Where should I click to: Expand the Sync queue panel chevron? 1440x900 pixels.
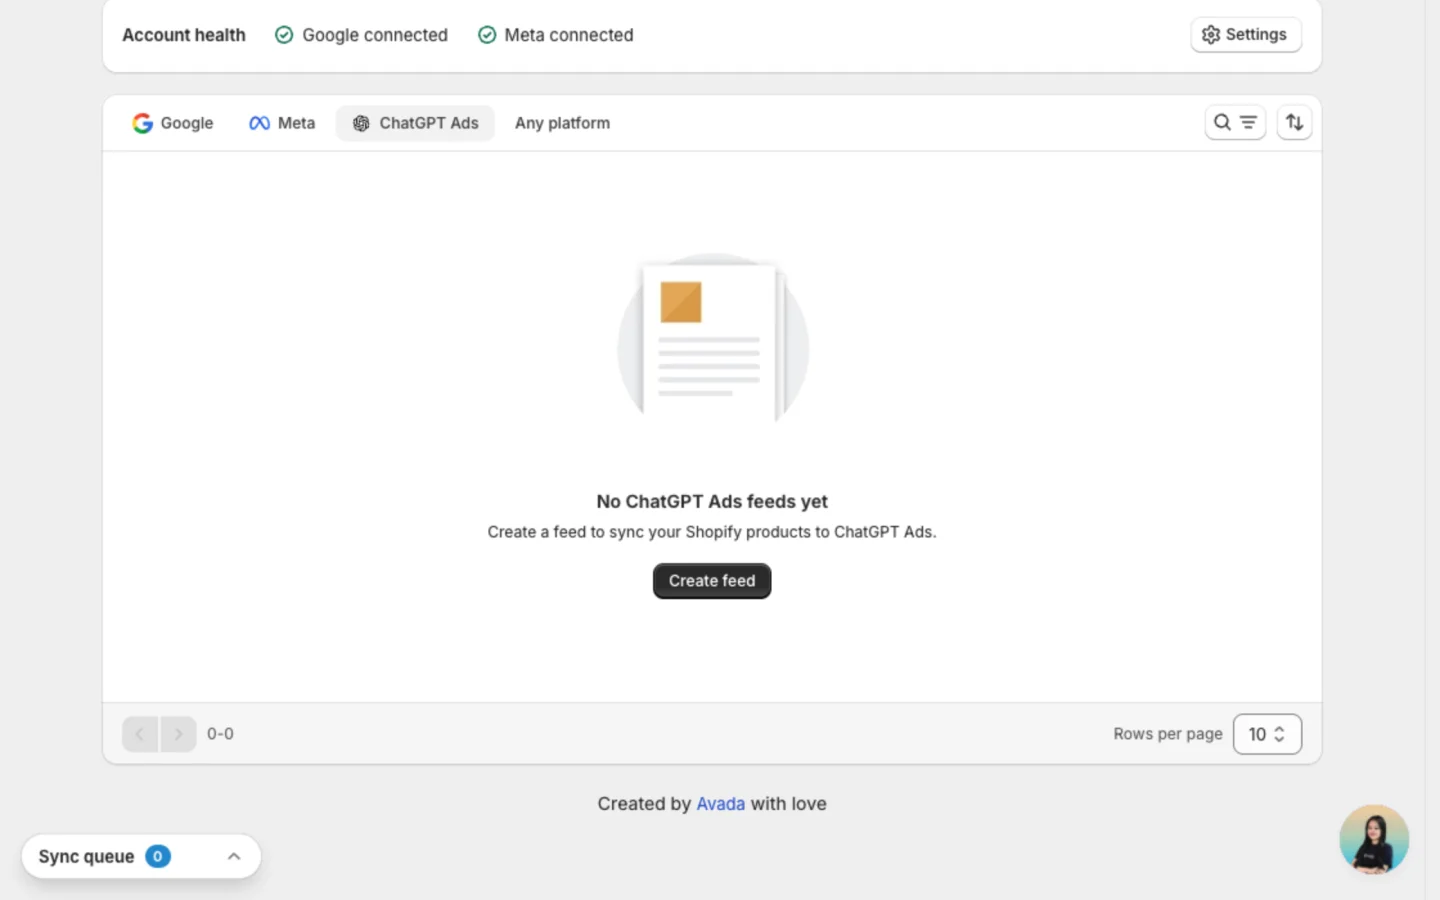click(x=234, y=857)
